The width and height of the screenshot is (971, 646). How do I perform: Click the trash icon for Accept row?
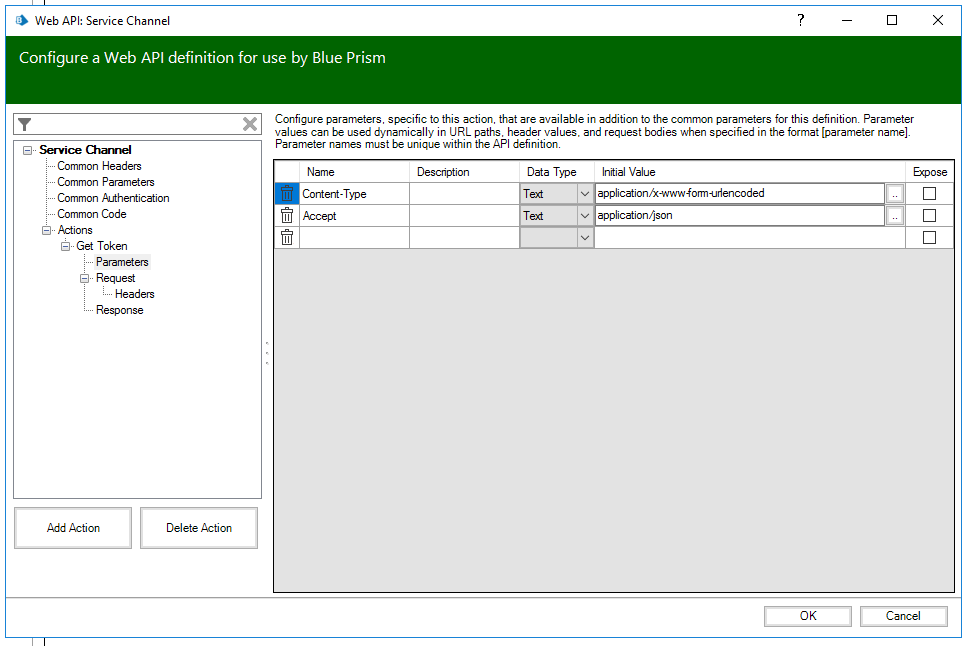coord(287,216)
